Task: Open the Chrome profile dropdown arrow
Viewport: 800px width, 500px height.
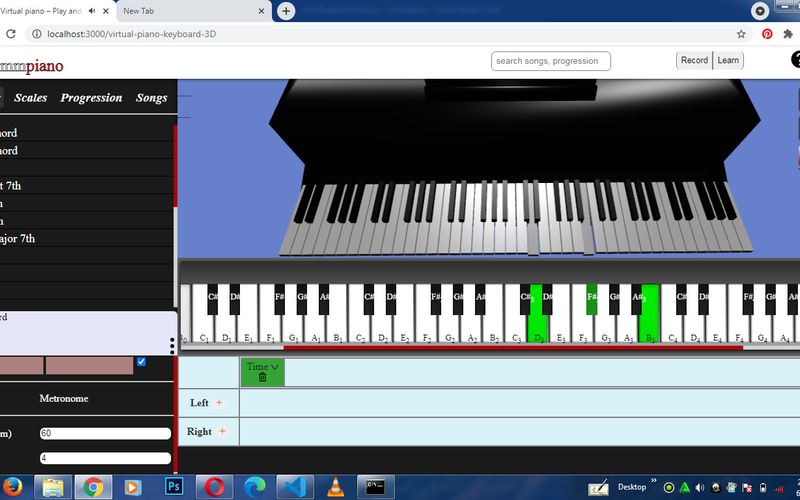Action: click(x=760, y=11)
